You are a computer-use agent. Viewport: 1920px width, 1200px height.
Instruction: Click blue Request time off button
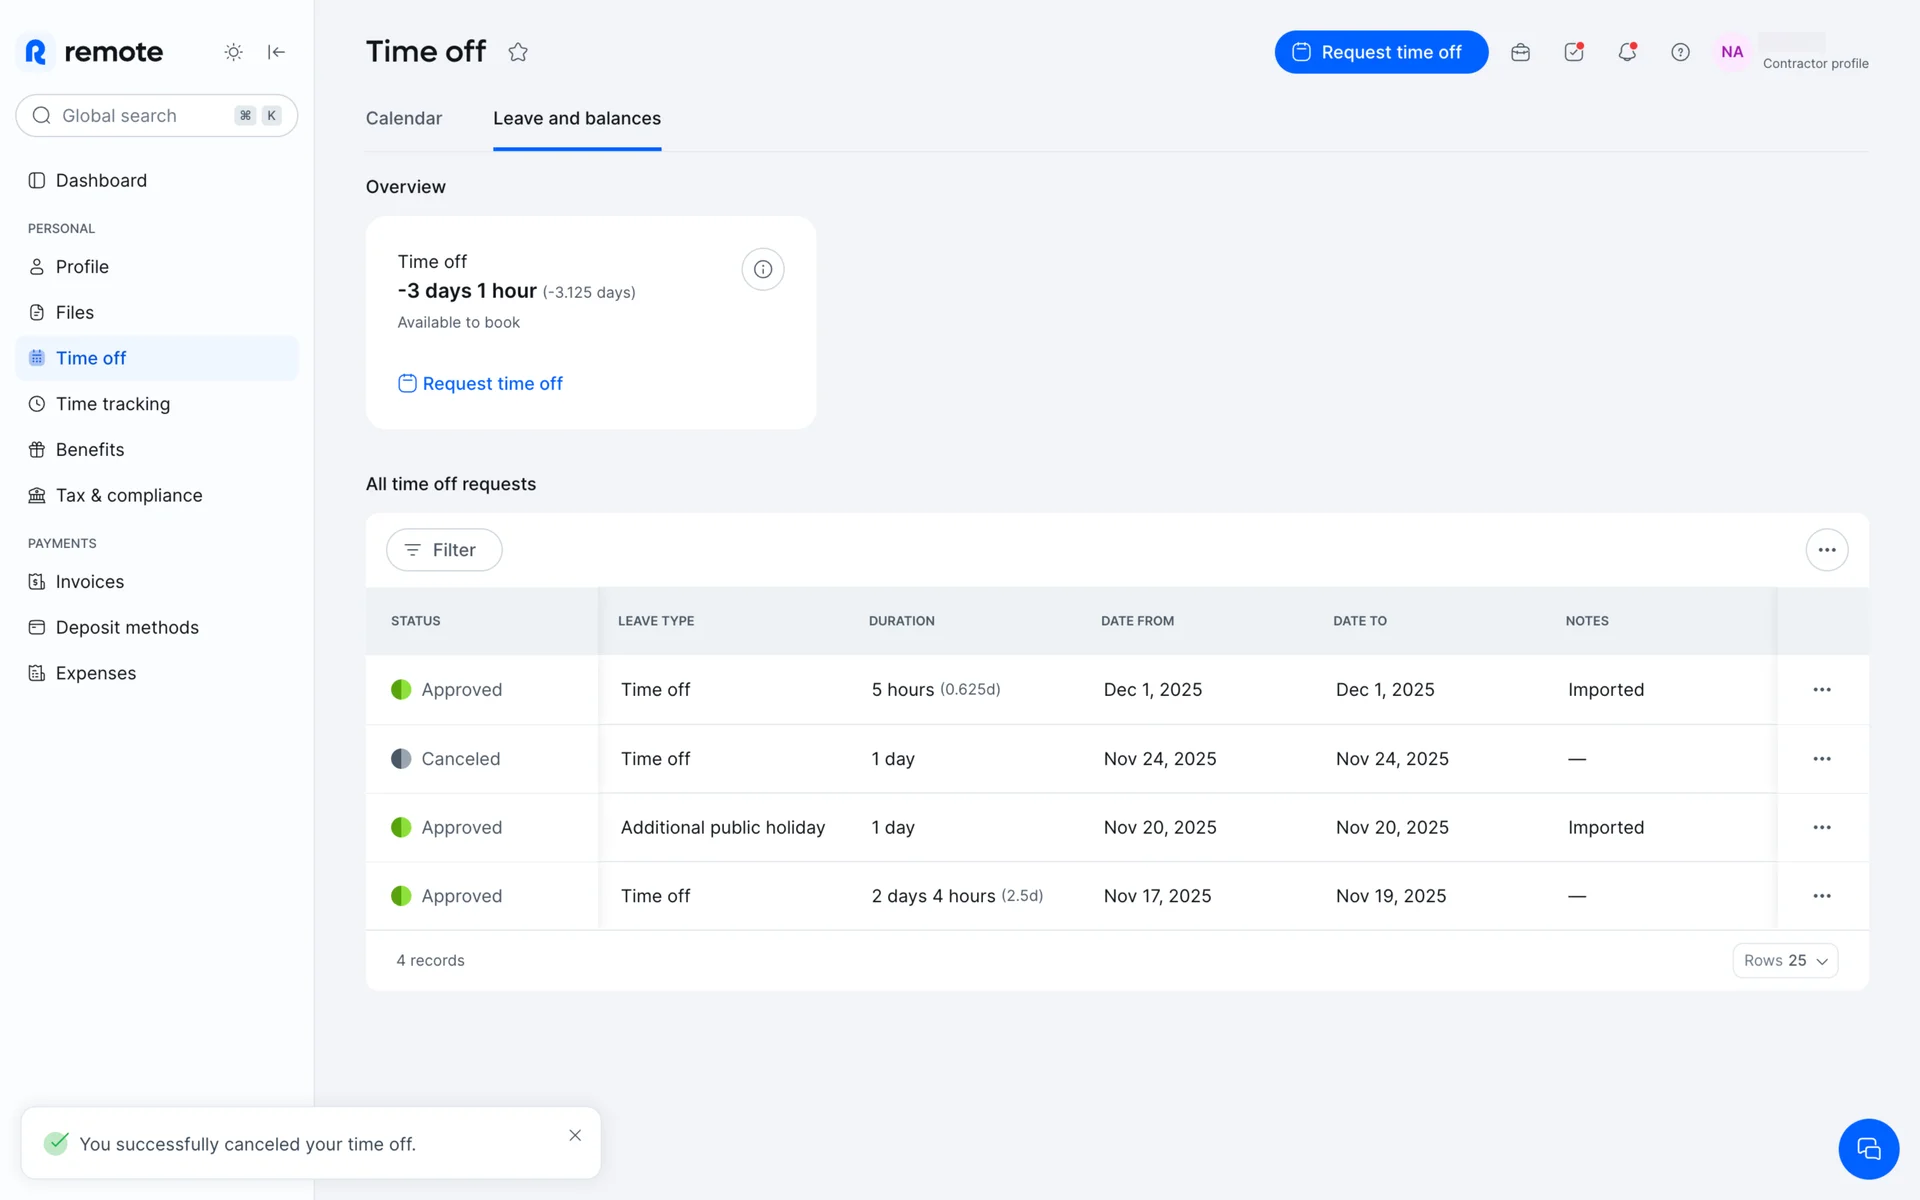point(1380,52)
